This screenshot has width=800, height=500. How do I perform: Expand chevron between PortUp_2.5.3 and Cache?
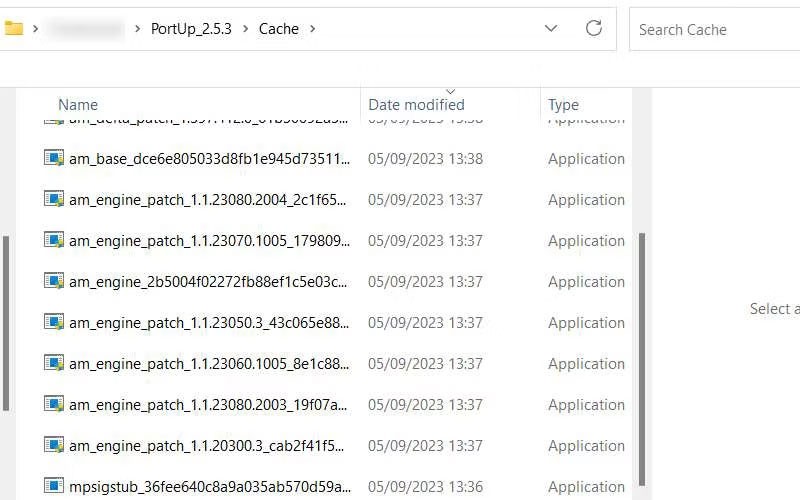tap(245, 29)
